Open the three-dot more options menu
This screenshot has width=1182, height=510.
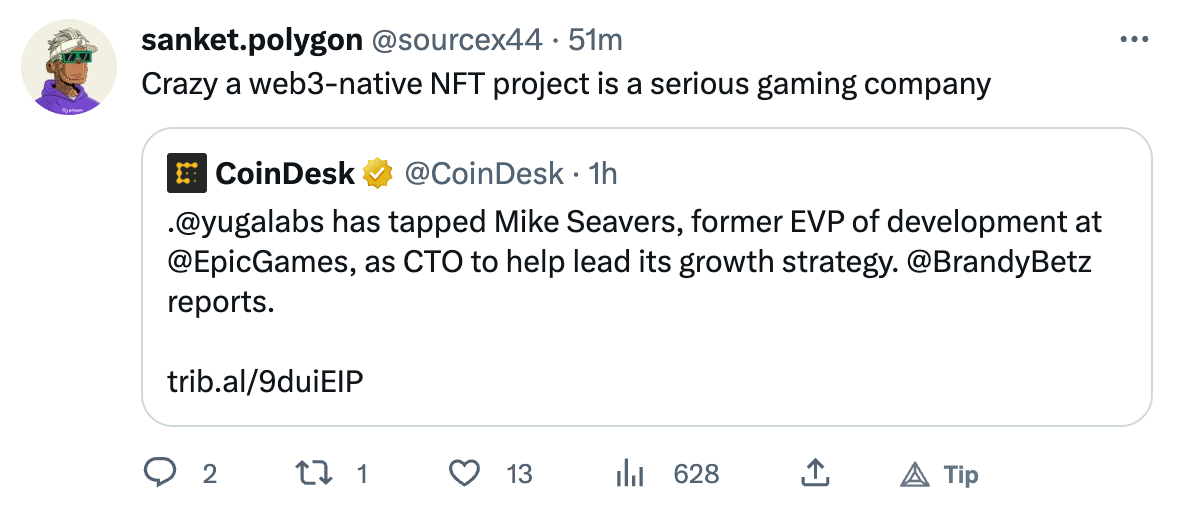click(1134, 40)
